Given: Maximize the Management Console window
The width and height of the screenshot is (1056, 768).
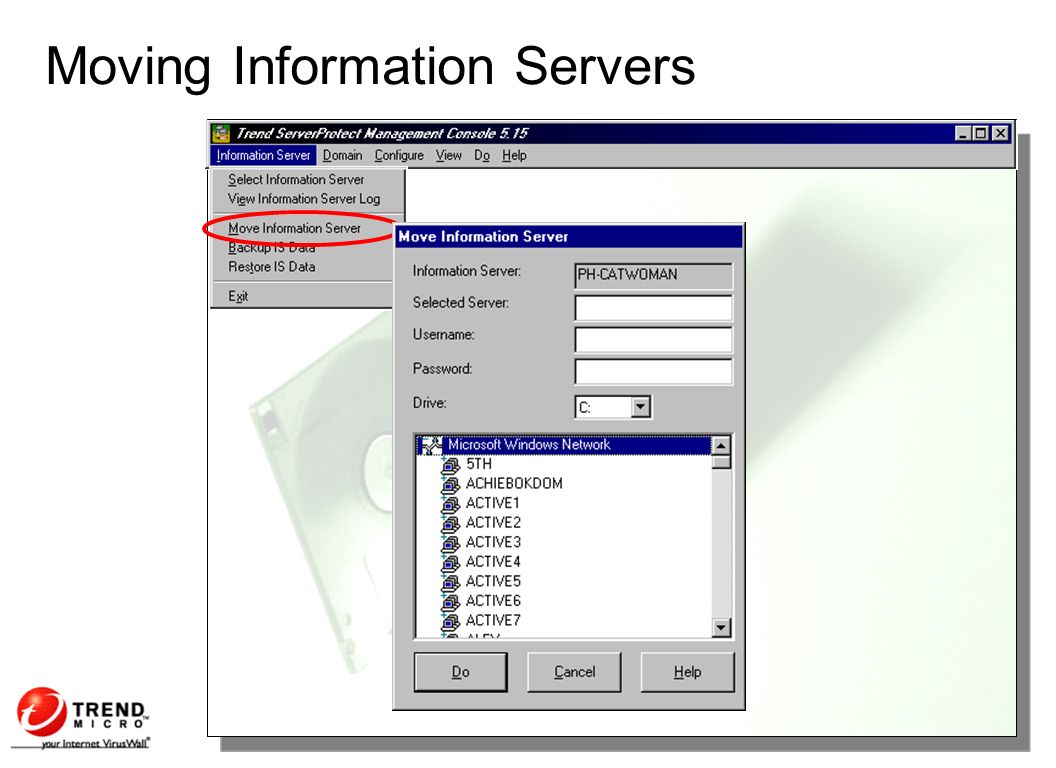Looking at the screenshot, I should [981, 133].
